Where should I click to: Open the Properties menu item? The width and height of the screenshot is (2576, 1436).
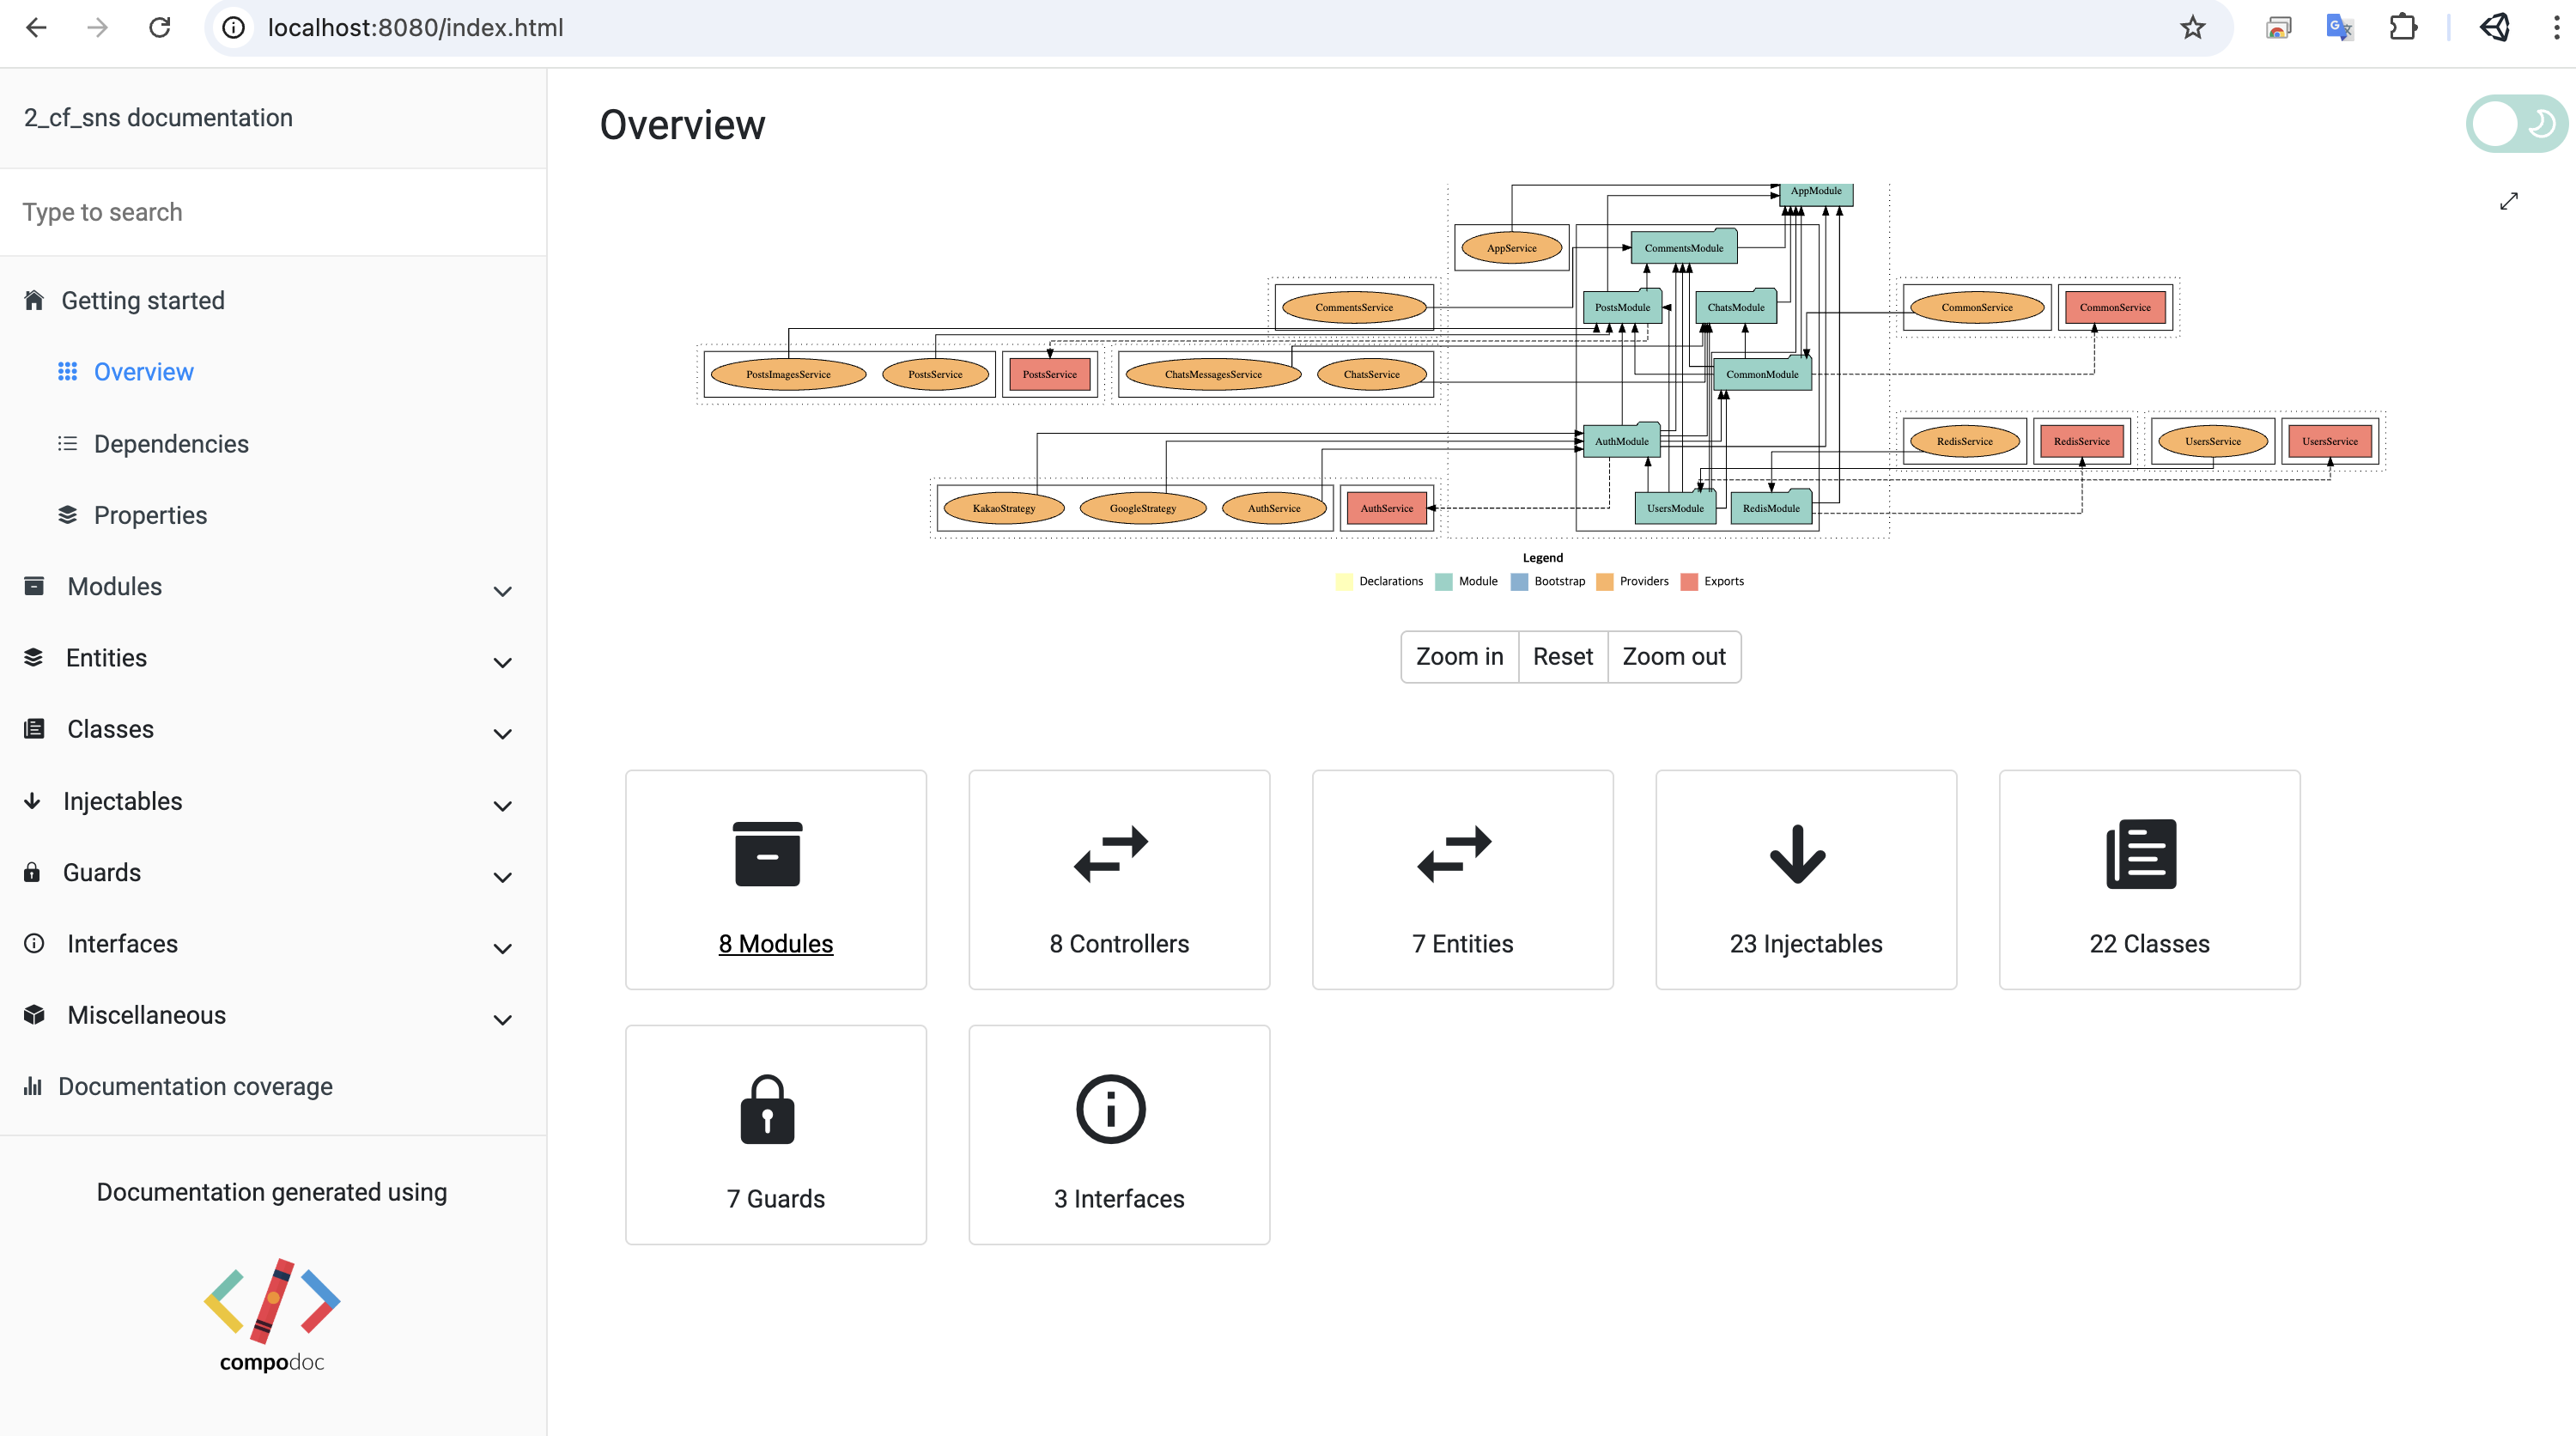point(150,515)
